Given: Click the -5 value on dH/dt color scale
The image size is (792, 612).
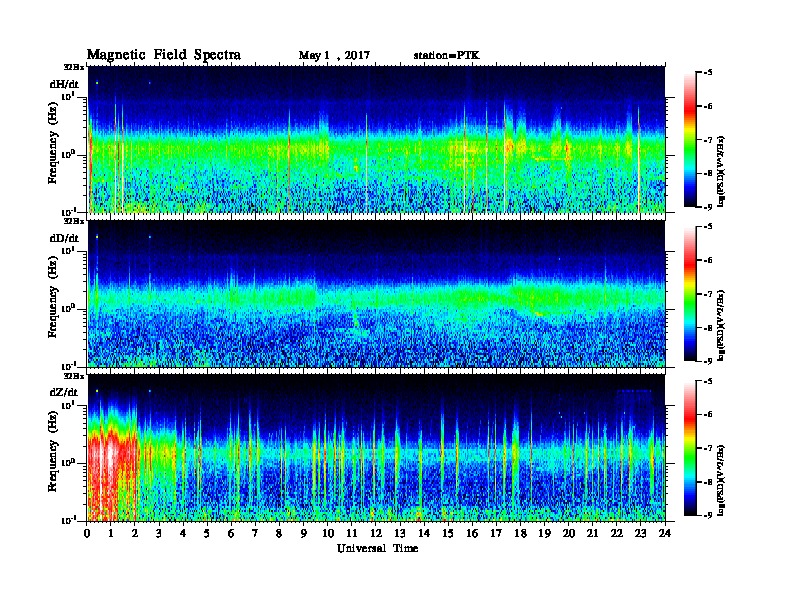Looking at the screenshot, I should pos(708,73).
